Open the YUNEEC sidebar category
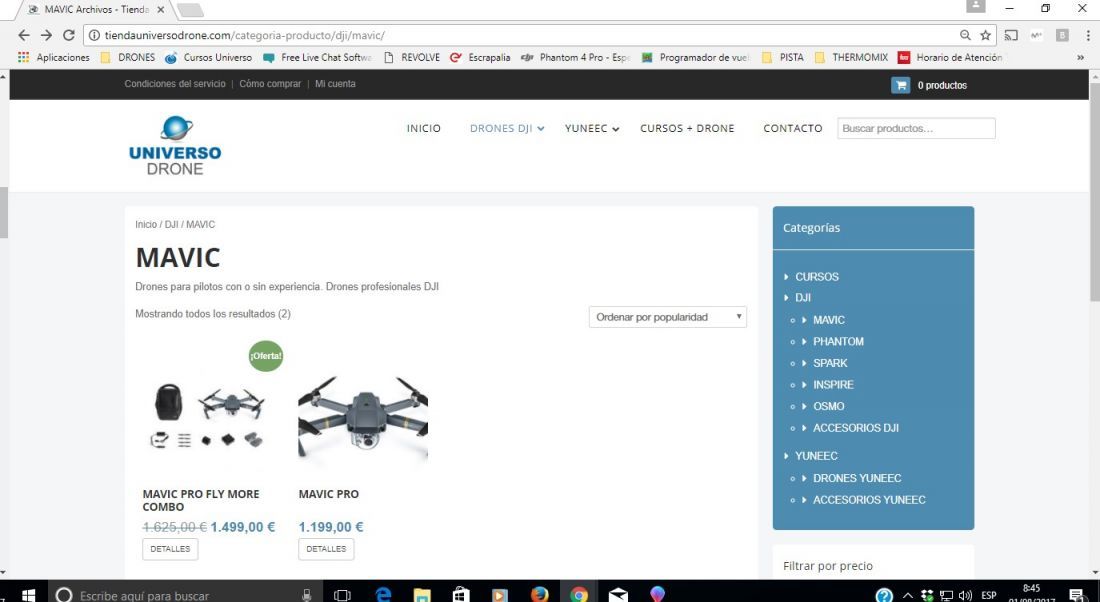 (x=817, y=456)
